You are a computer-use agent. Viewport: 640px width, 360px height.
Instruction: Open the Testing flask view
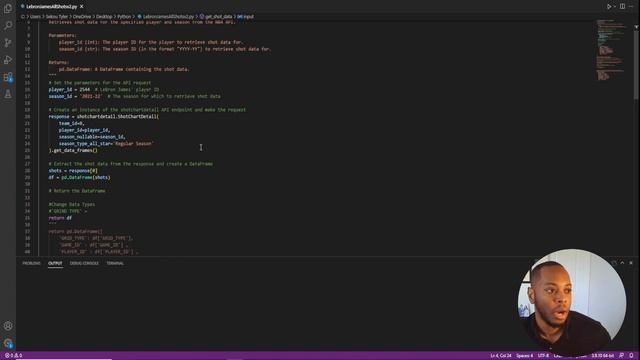pyautogui.click(x=8, y=94)
